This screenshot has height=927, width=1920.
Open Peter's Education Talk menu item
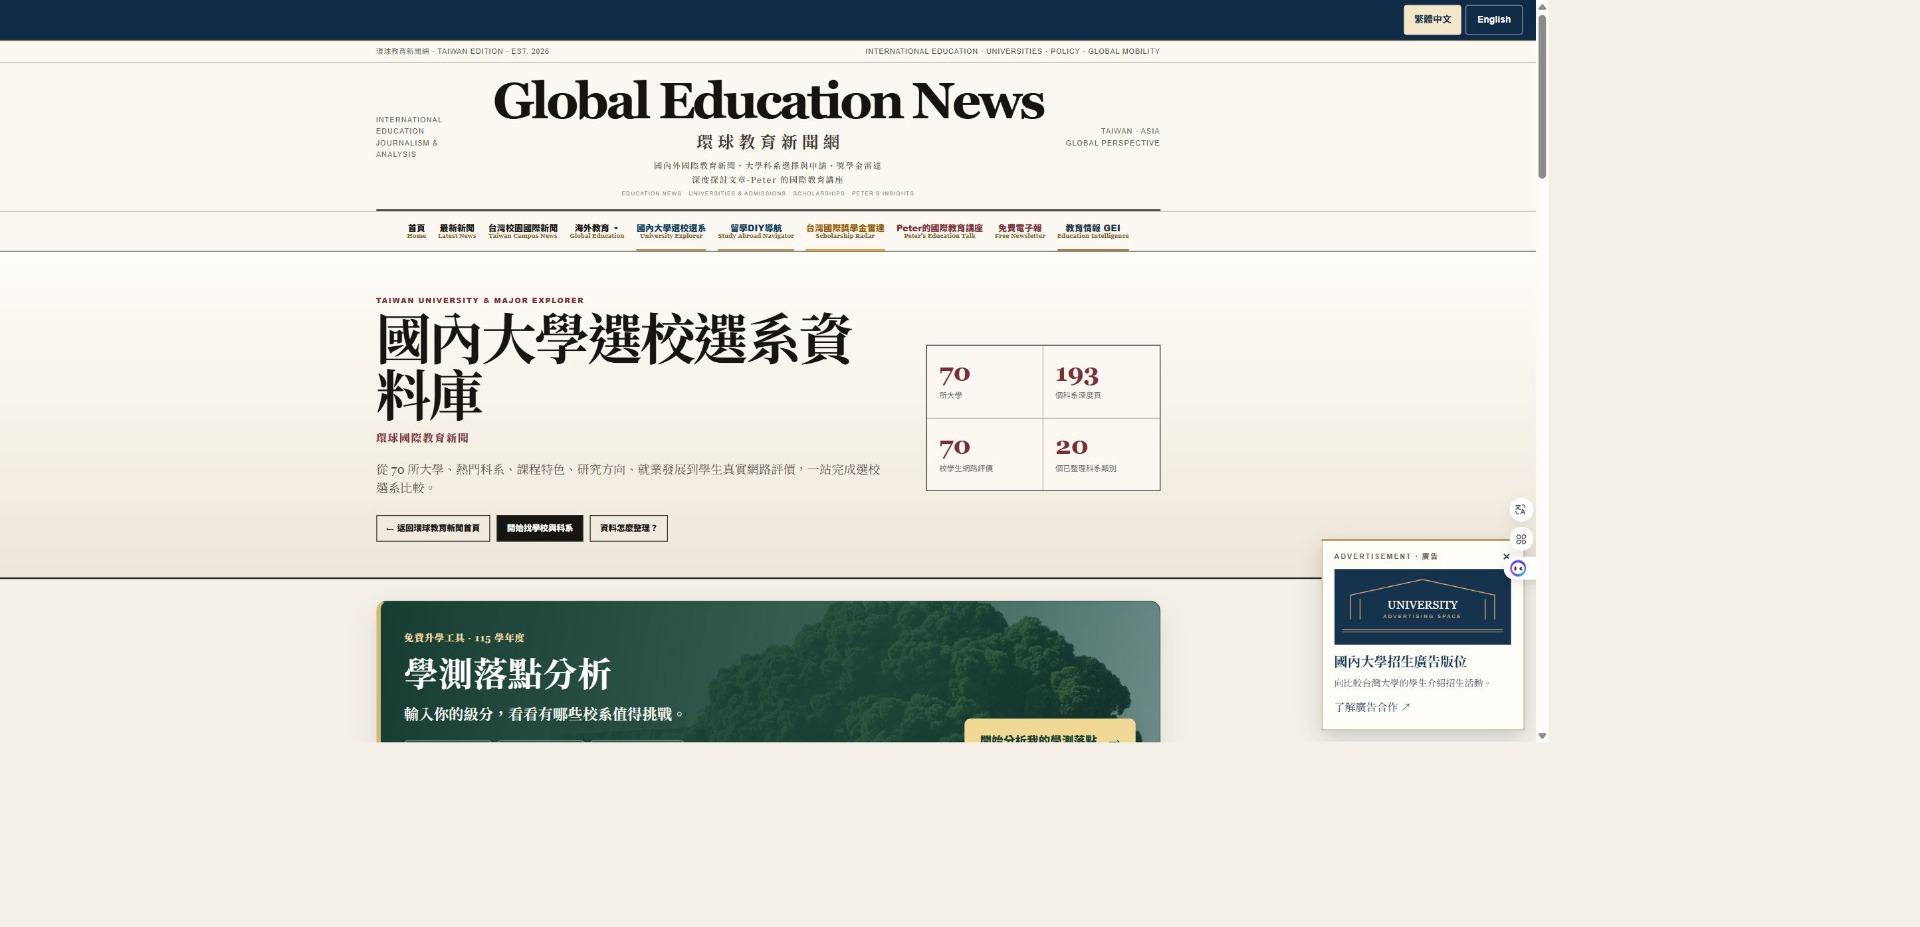tap(939, 231)
